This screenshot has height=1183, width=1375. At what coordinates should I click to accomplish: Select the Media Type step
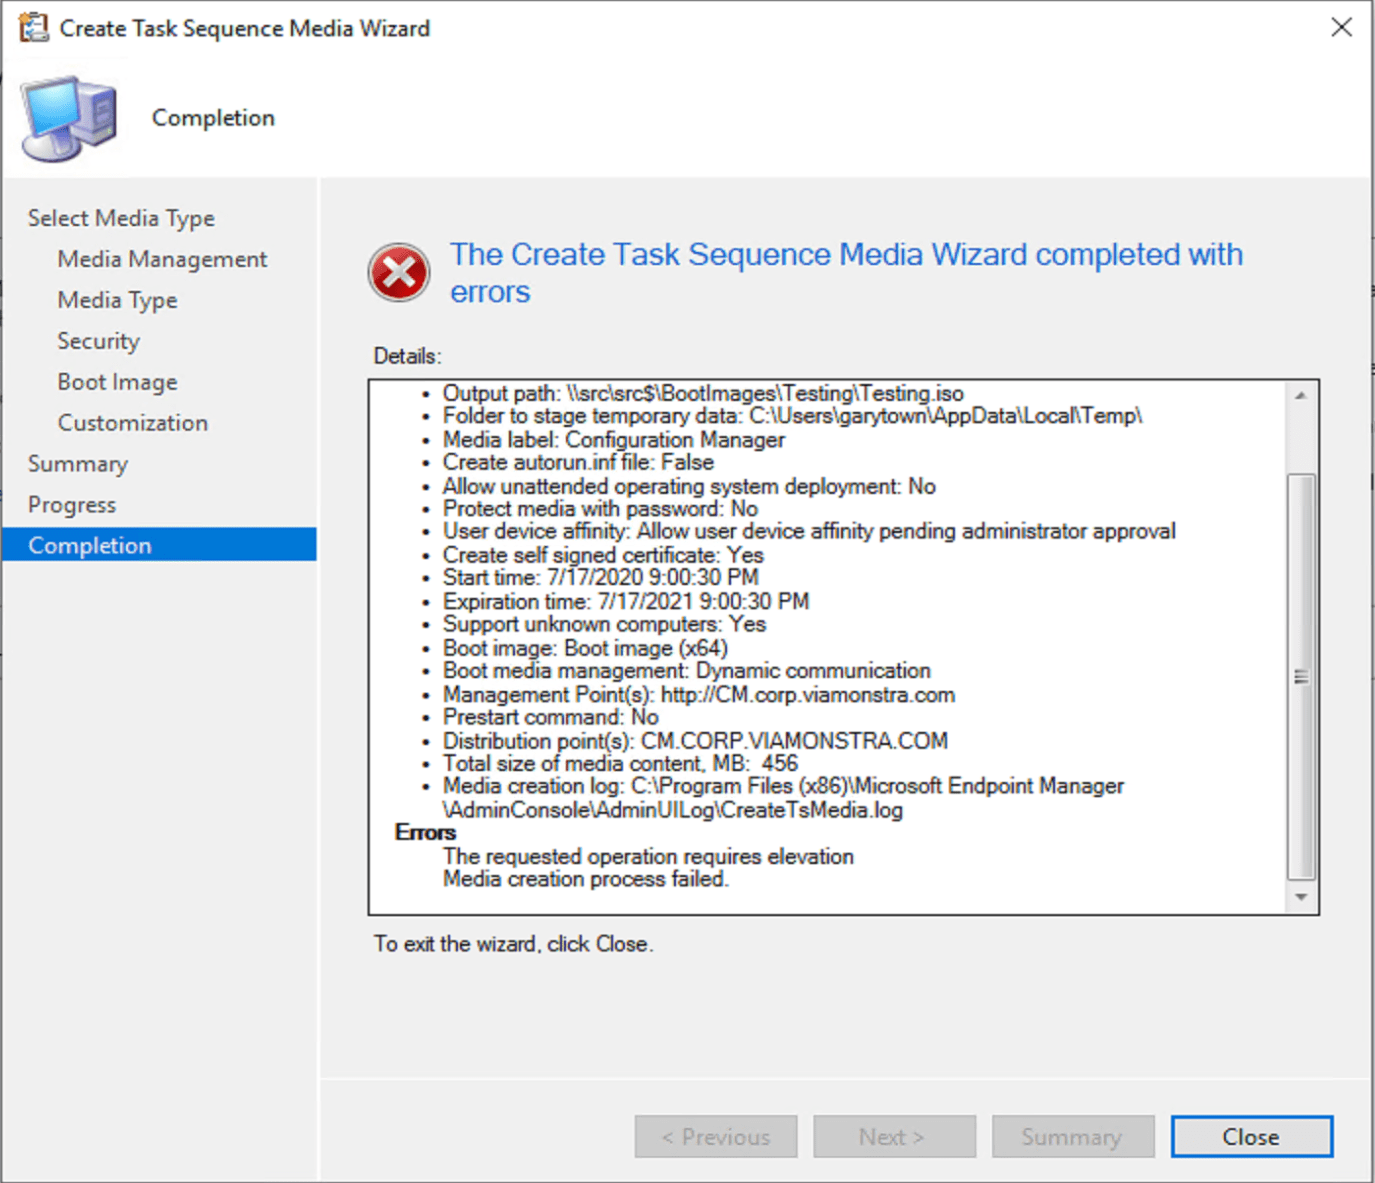[x=117, y=299]
